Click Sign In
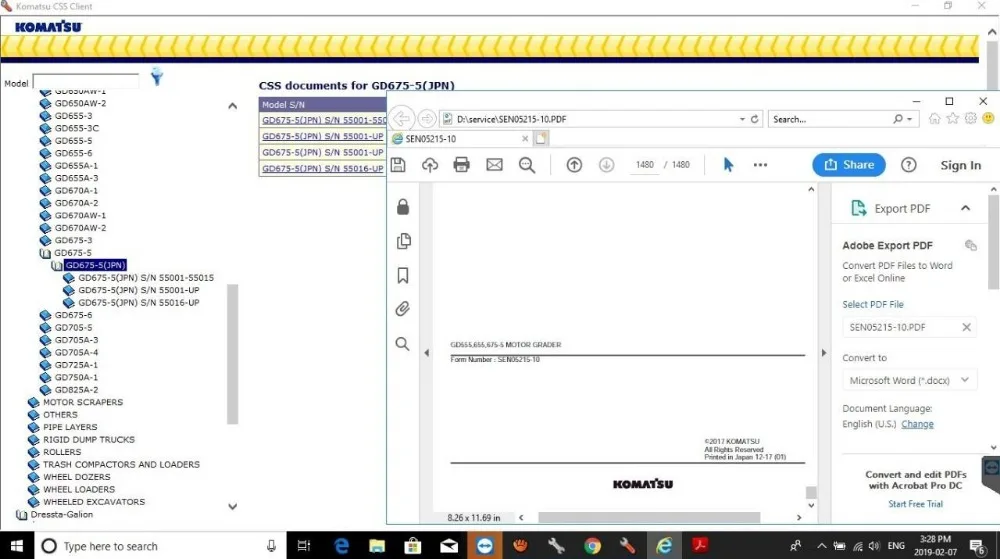The height and width of the screenshot is (559, 1000). point(960,165)
